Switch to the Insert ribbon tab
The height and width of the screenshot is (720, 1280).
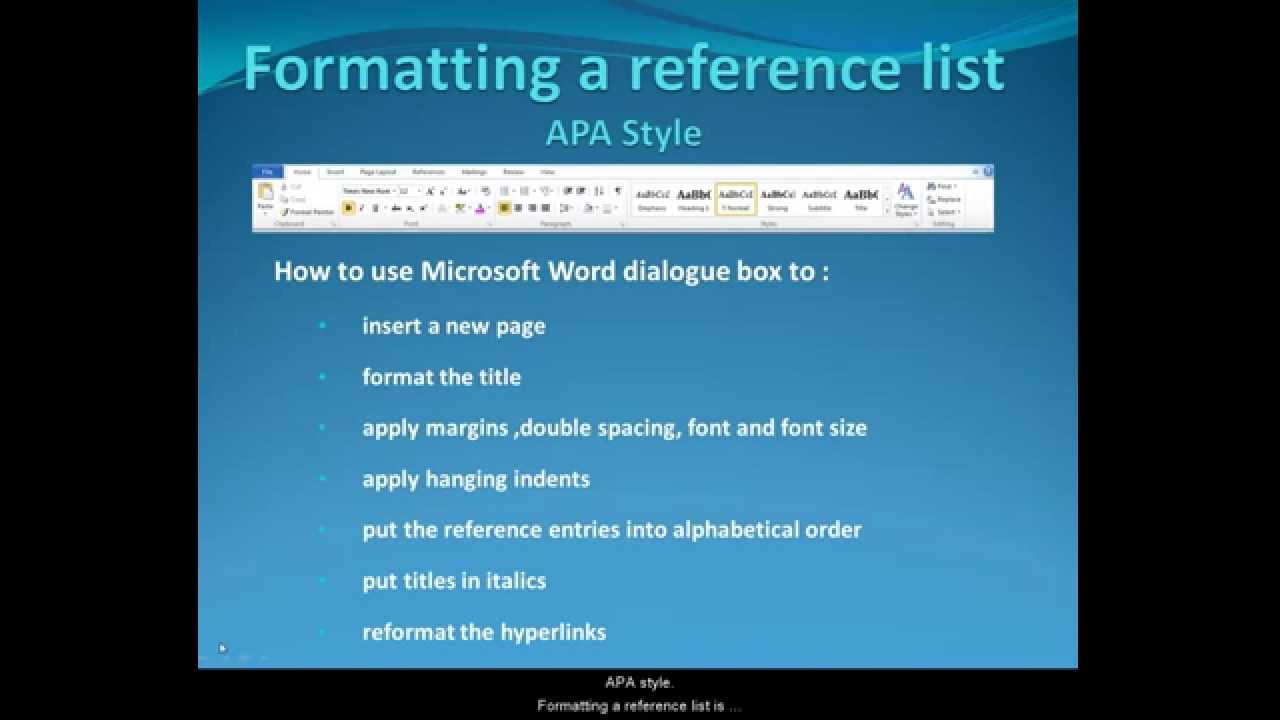click(335, 172)
